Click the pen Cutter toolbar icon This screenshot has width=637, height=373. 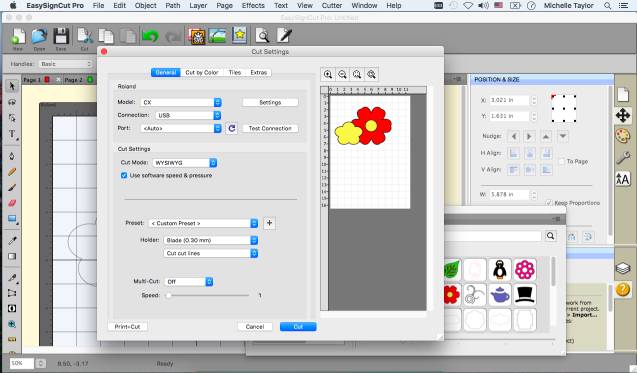284,35
